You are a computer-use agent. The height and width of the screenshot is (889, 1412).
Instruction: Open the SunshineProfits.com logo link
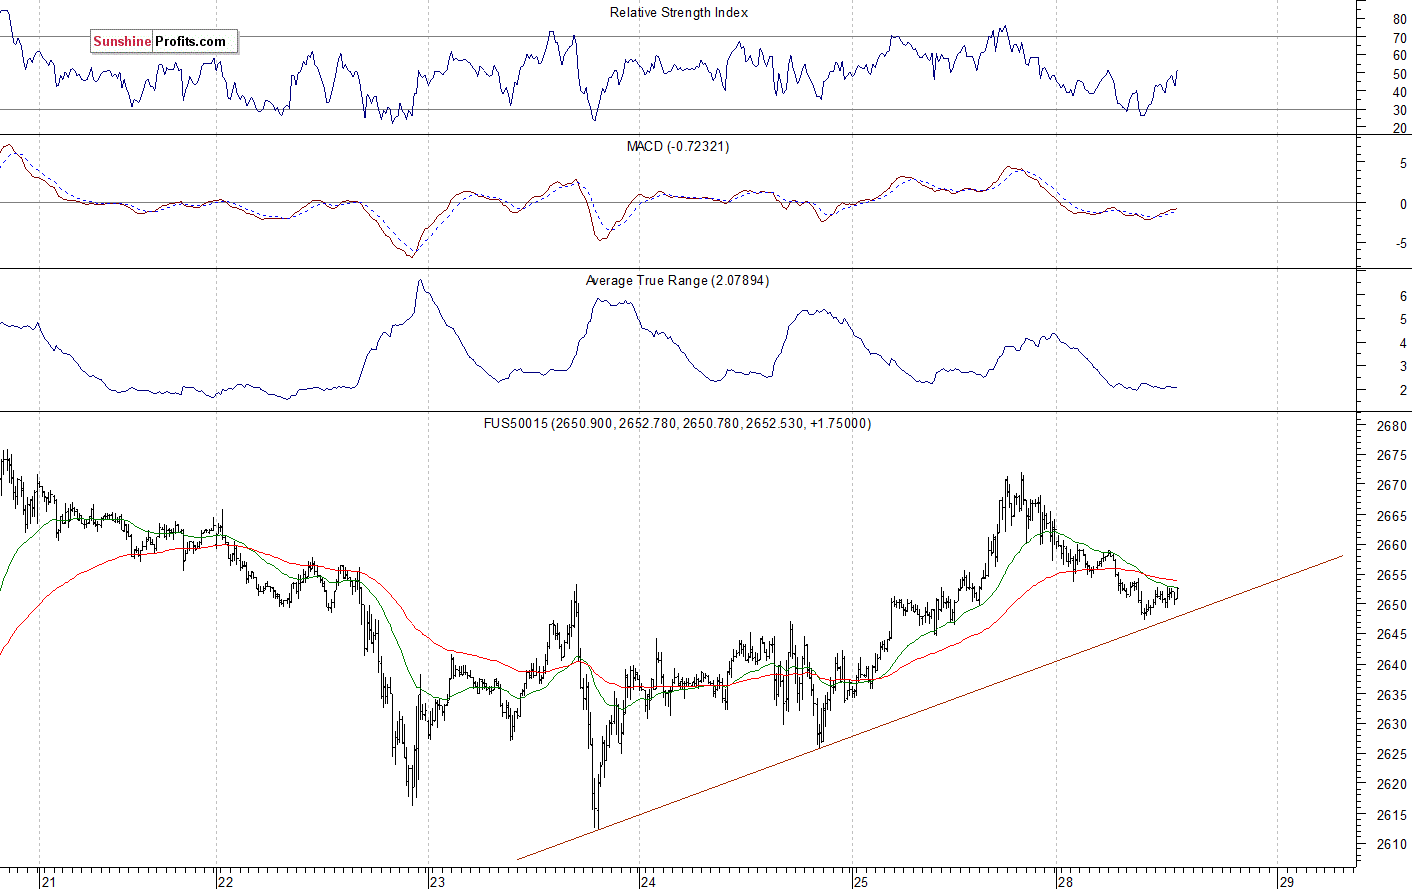[164, 41]
